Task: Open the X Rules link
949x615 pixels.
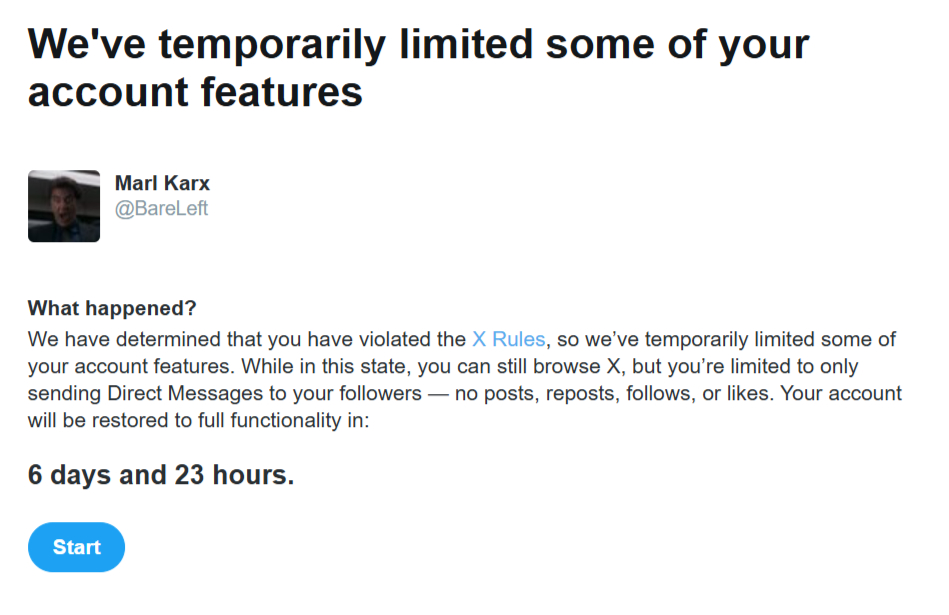Action: (508, 339)
